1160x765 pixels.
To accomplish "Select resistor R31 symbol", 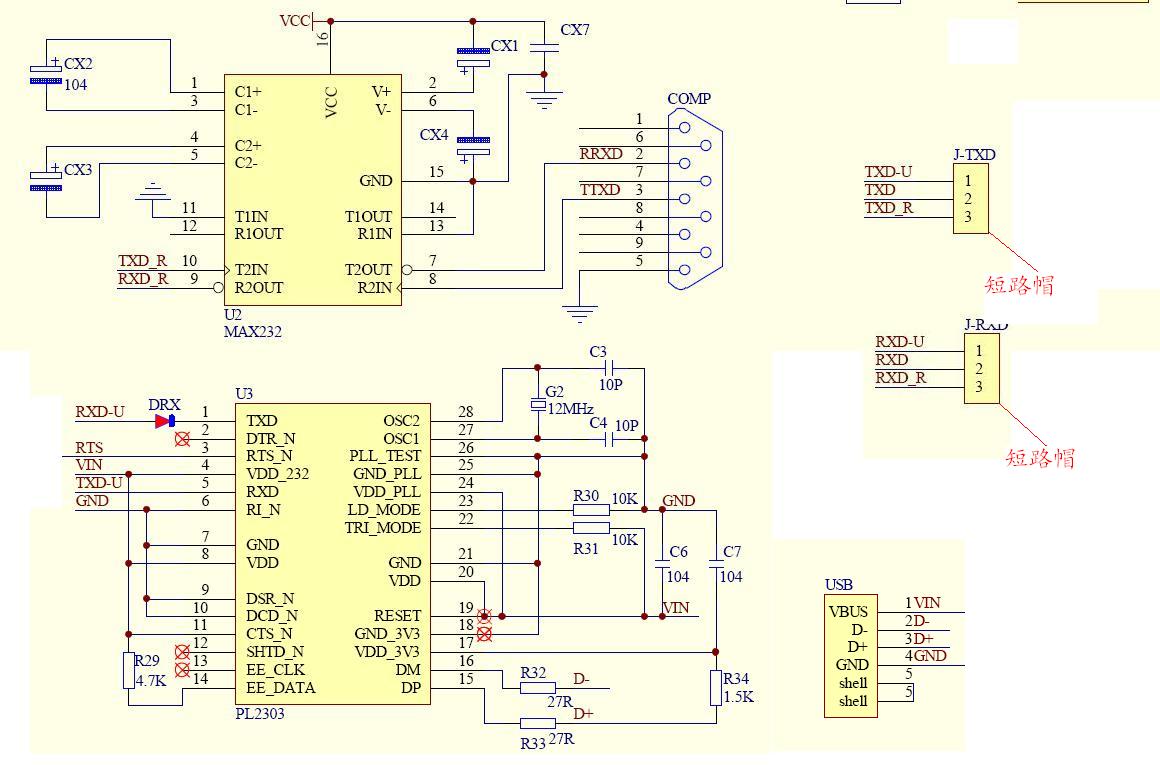I will click(x=592, y=528).
